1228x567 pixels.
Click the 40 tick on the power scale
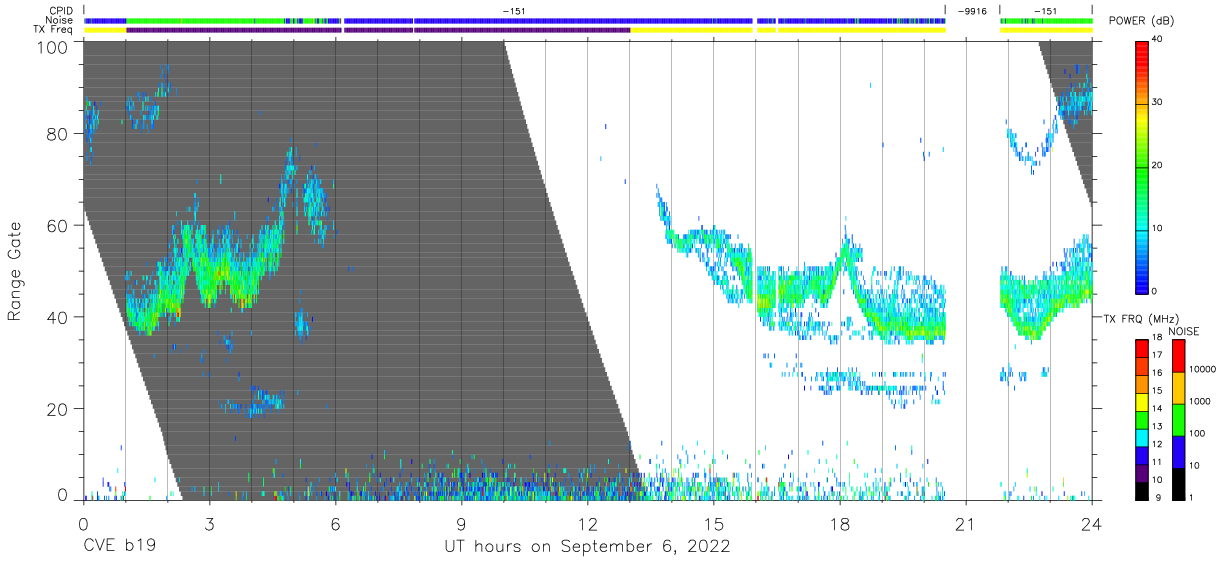point(1159,40)
